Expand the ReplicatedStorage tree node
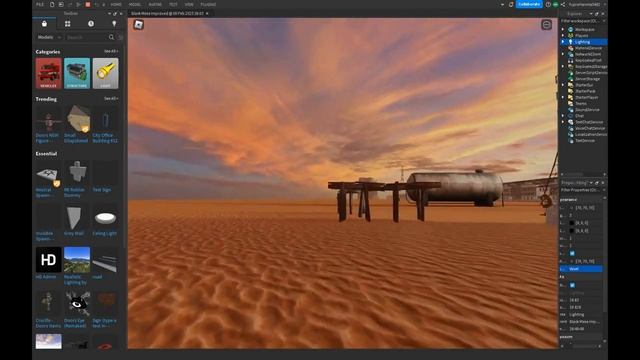This screenshot has height=360, width=640. [563, 66]
